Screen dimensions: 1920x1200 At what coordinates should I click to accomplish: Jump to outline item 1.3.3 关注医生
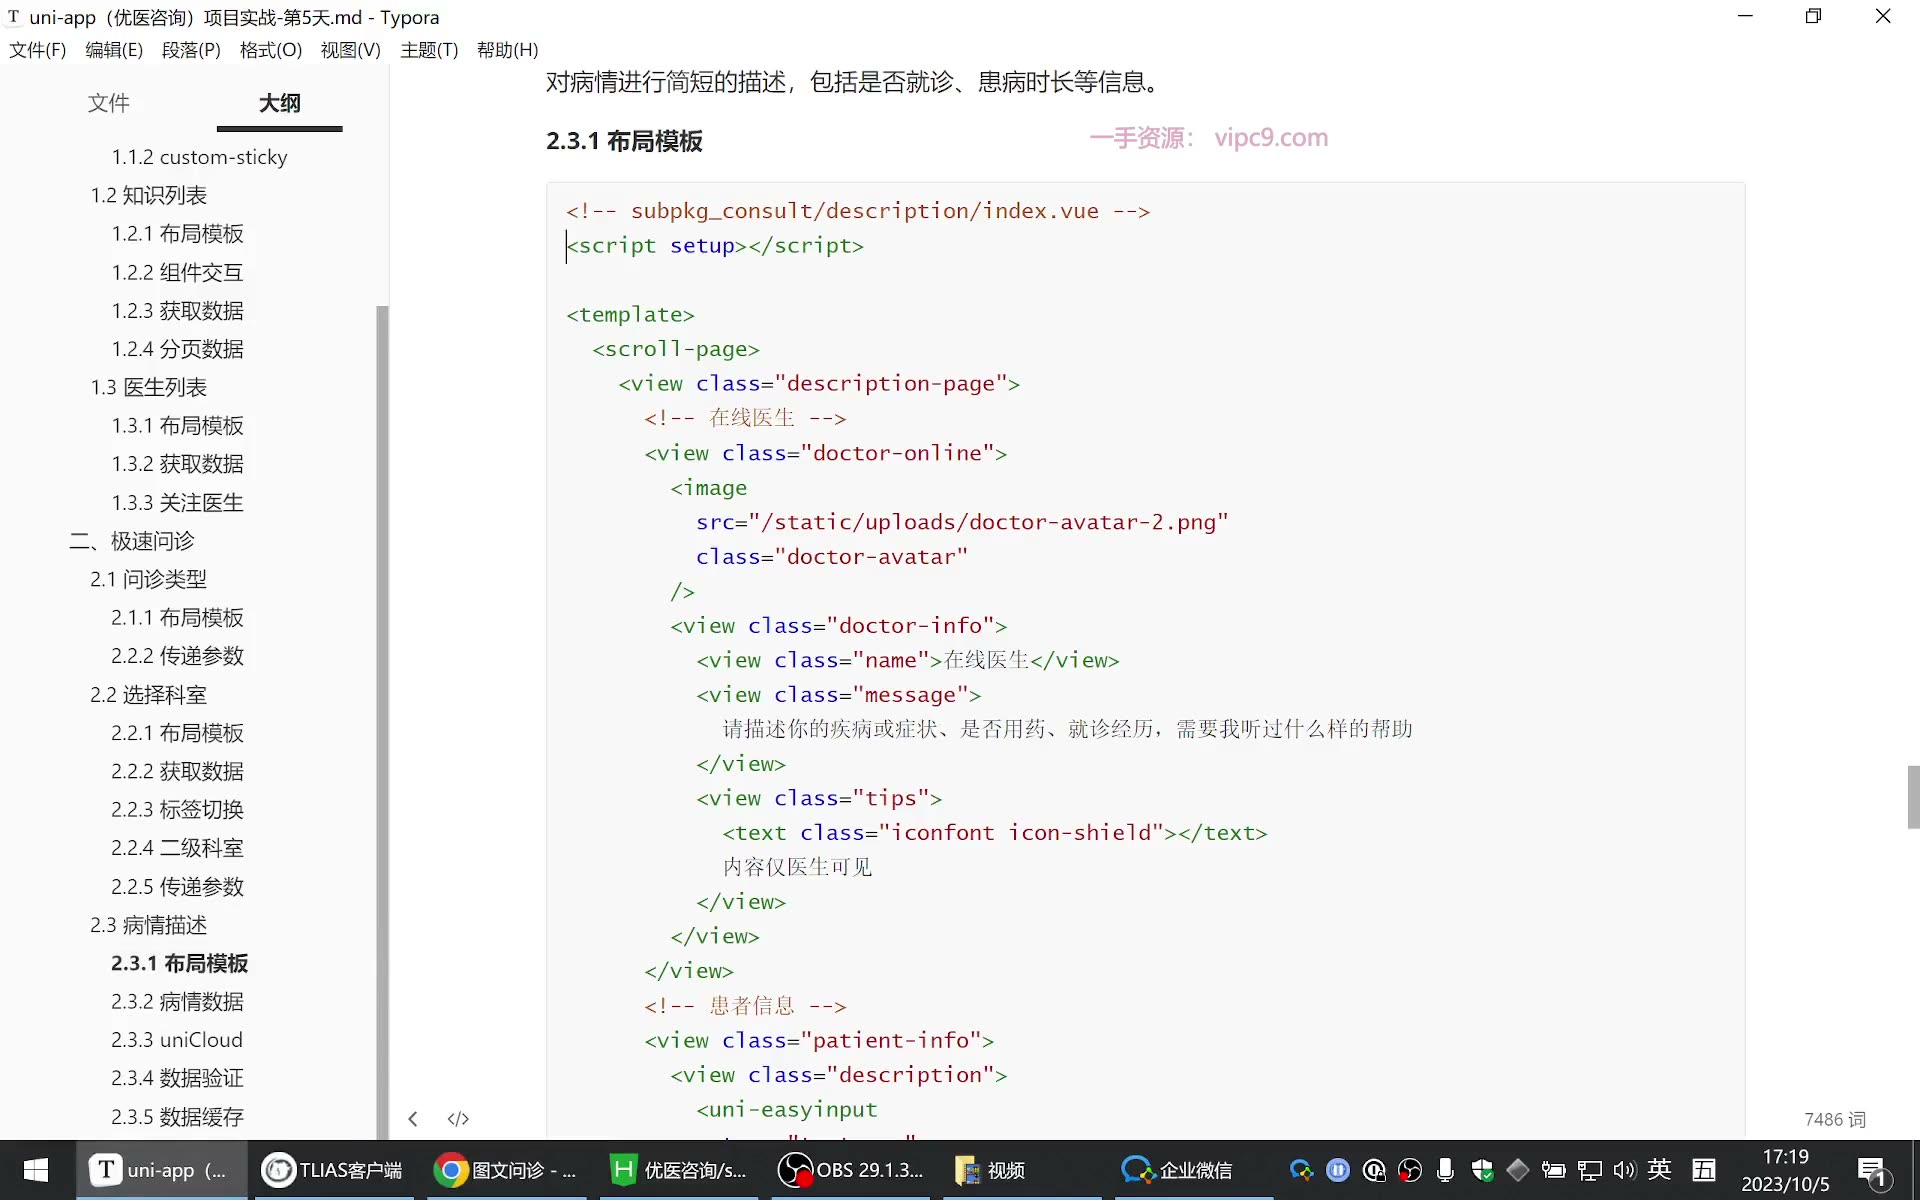pos(177,503)
